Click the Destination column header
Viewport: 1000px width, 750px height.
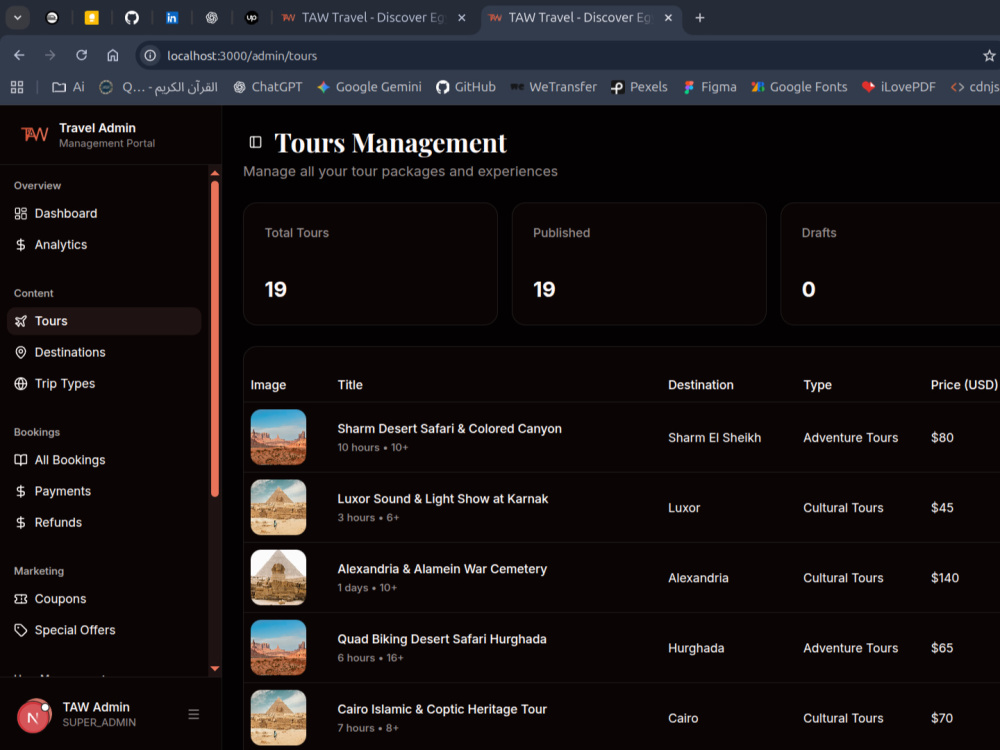point(701,385)
